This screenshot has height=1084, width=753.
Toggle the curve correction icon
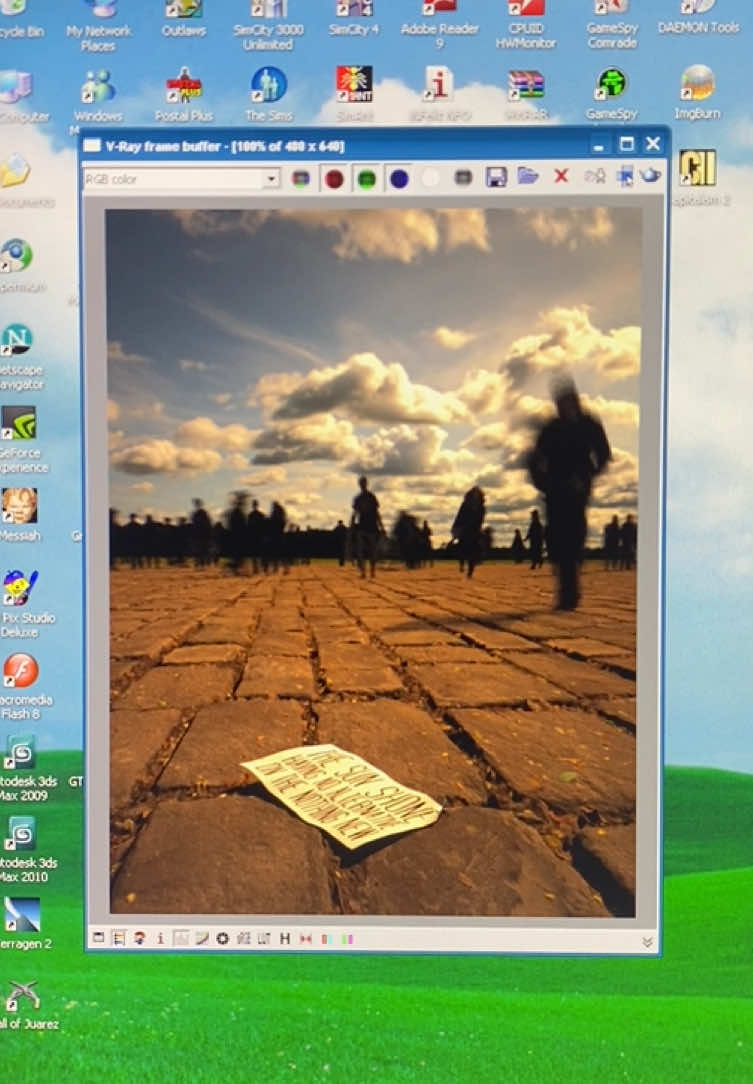(x=201, y=938)
